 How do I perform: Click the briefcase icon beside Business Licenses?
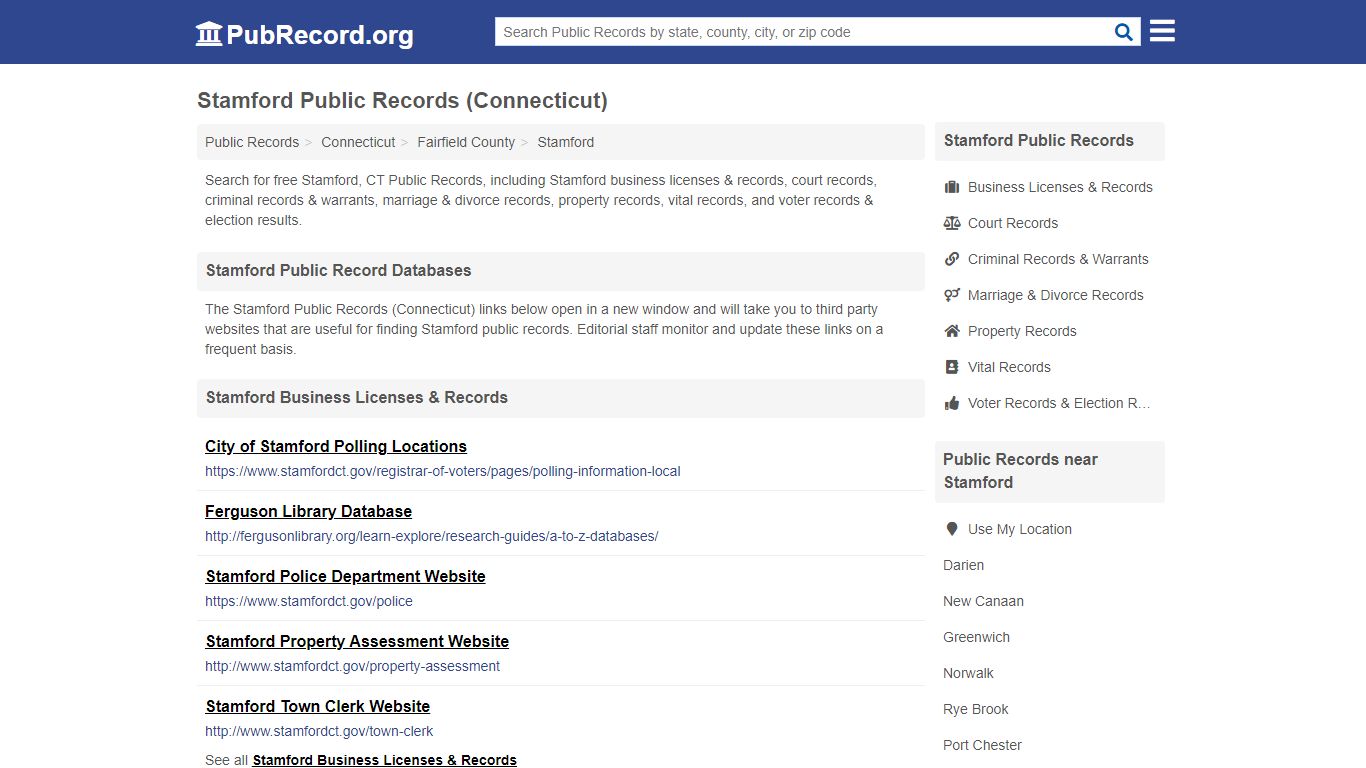(x=952, y=187)
